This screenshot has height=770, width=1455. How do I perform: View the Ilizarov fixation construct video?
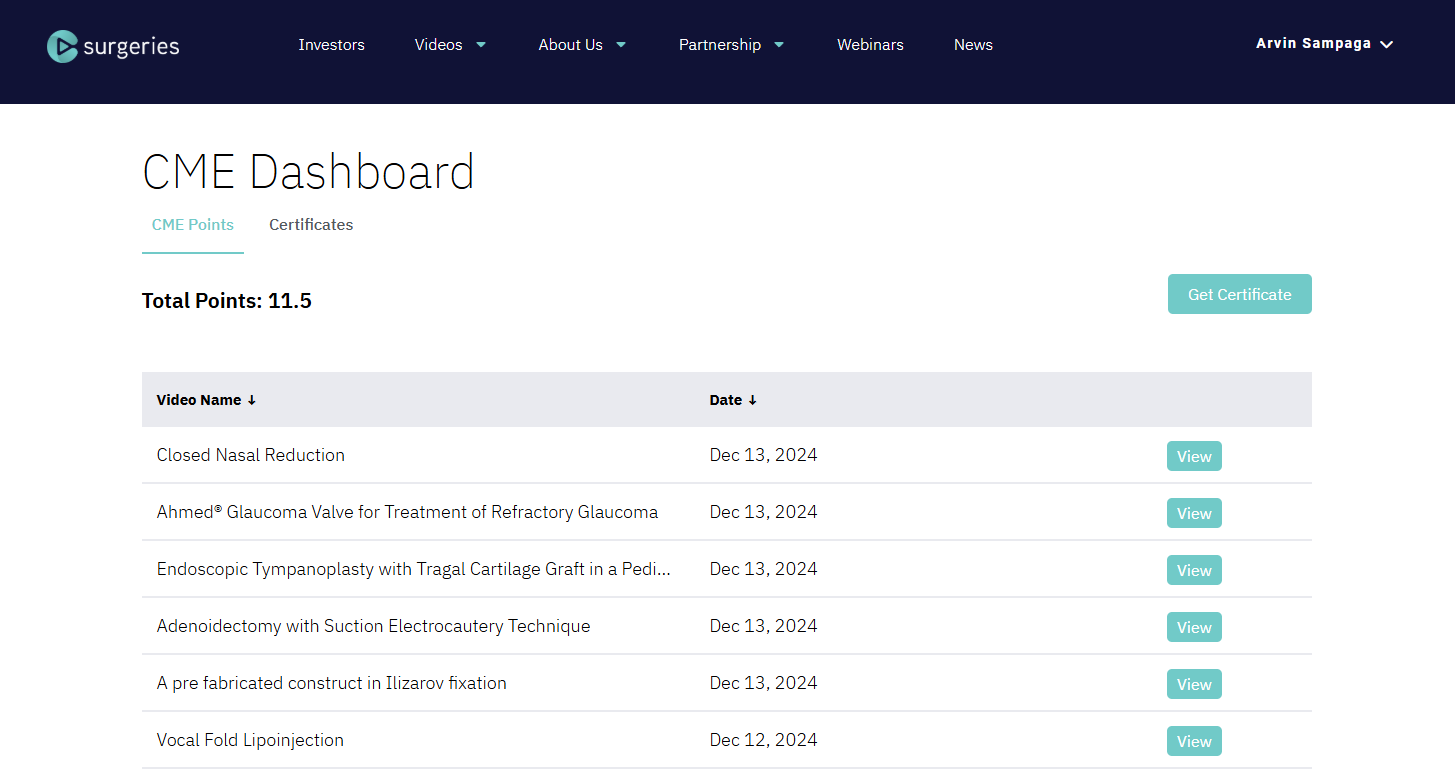(1194, 684)
